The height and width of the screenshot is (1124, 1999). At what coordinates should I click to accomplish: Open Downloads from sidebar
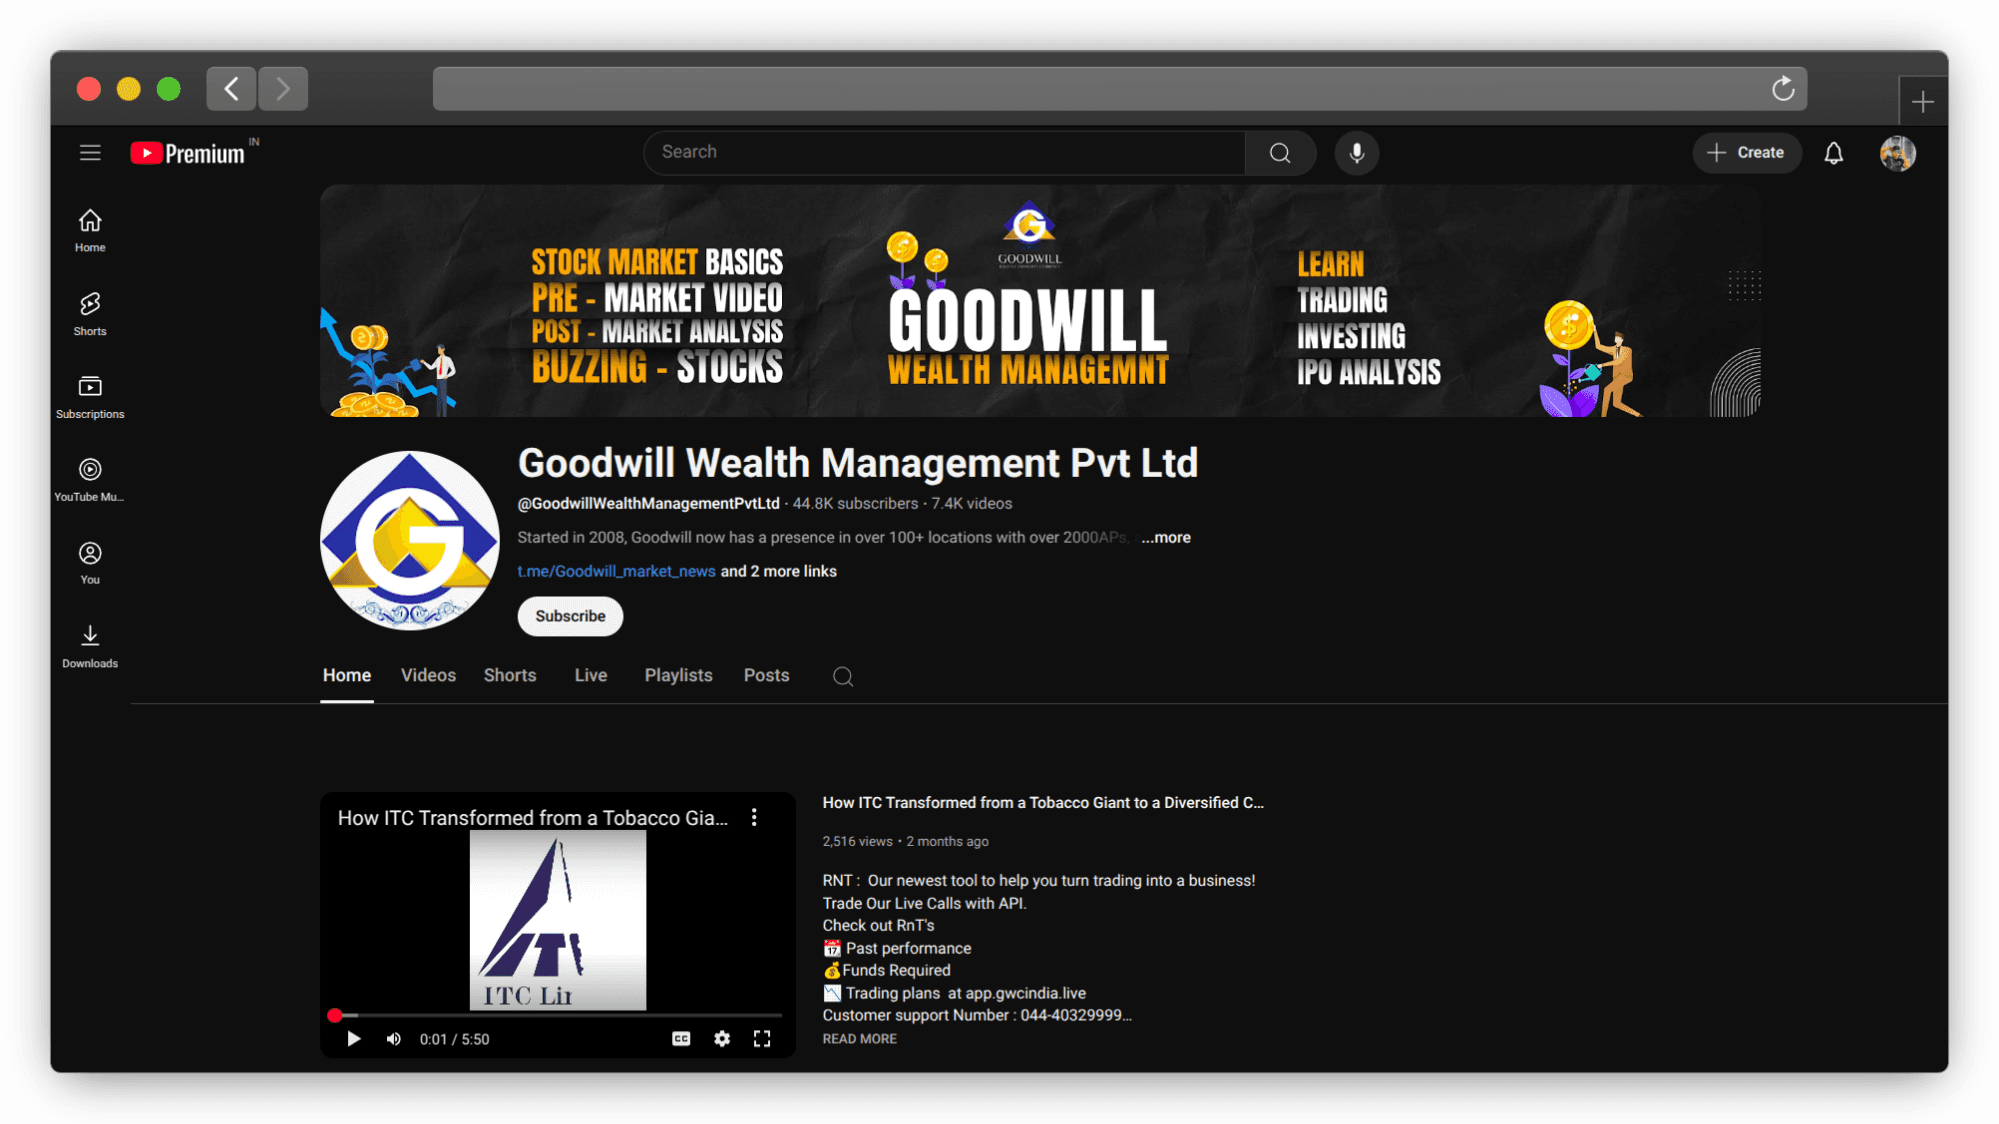tap(90, 646)
